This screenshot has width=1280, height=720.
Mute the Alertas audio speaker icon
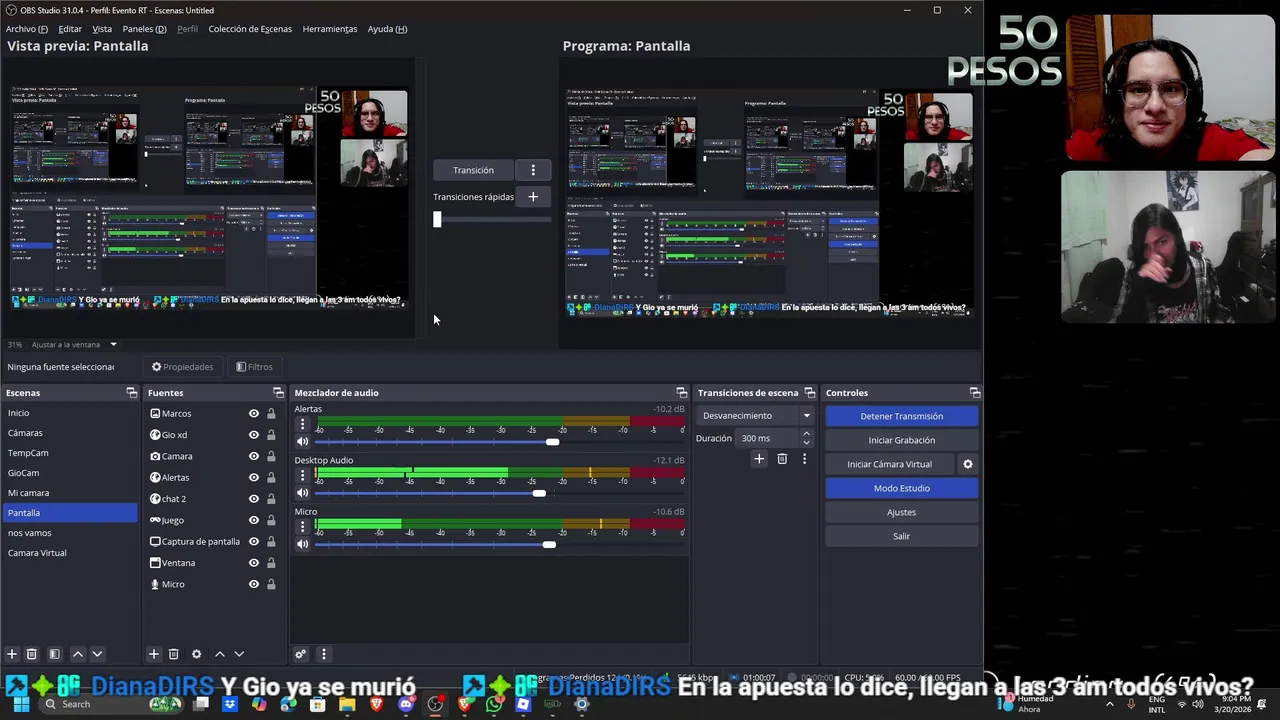pos(302,441)
